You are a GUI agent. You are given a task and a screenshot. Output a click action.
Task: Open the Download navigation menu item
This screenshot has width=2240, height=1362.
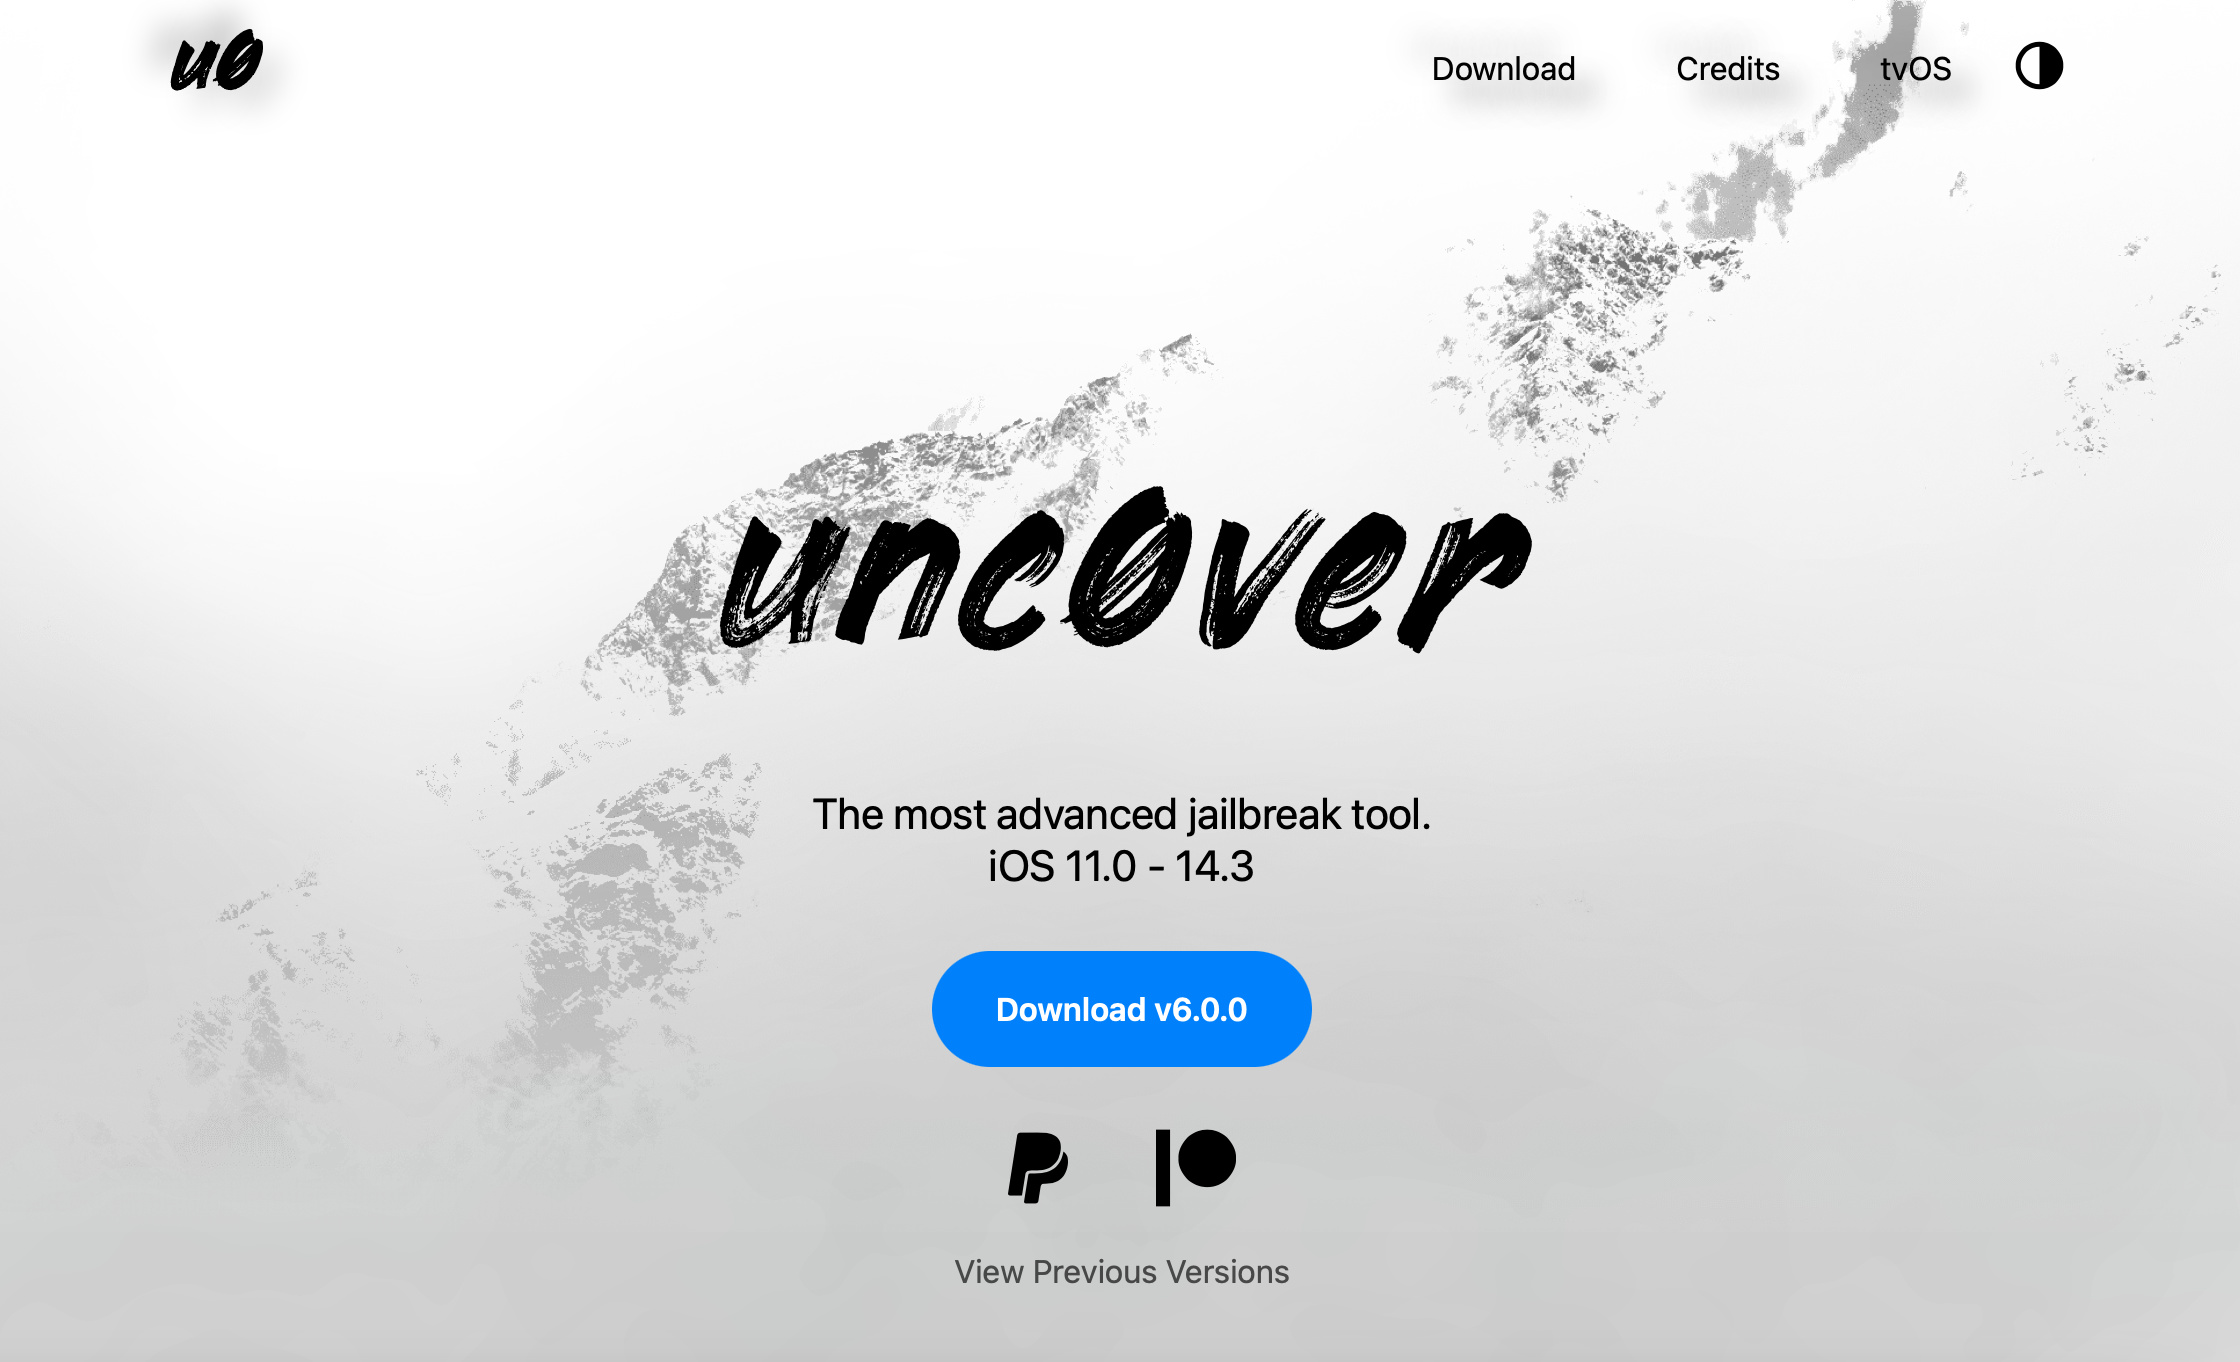(x=1501, y=66)
